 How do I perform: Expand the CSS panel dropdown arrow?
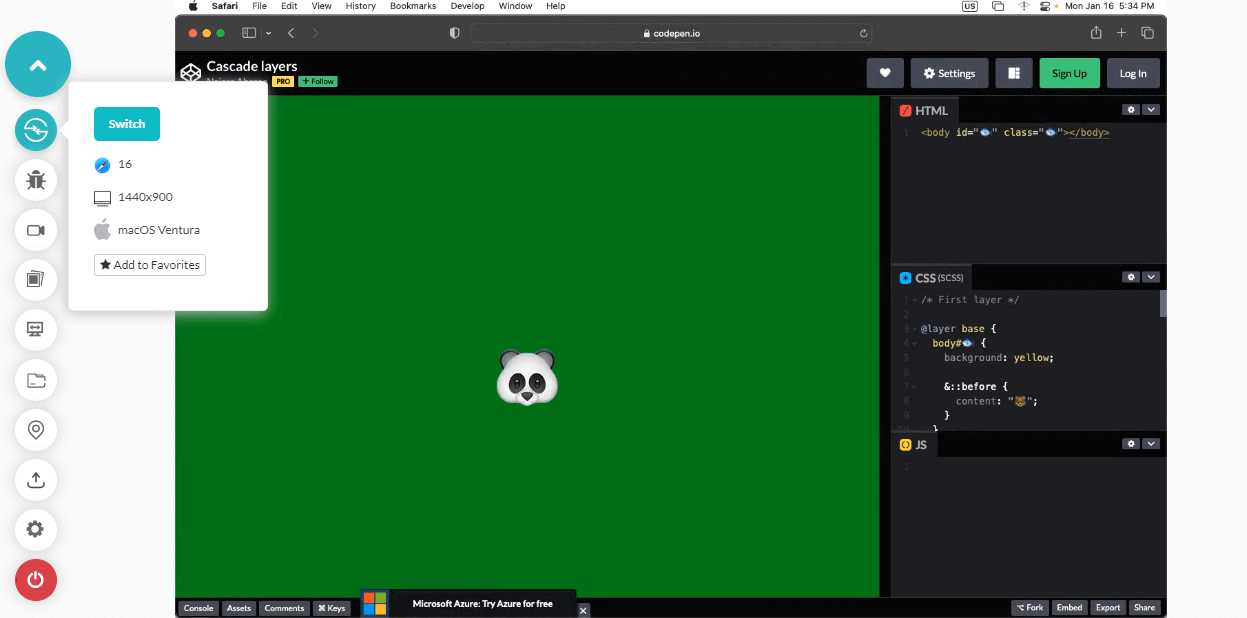coord(1151,277)
